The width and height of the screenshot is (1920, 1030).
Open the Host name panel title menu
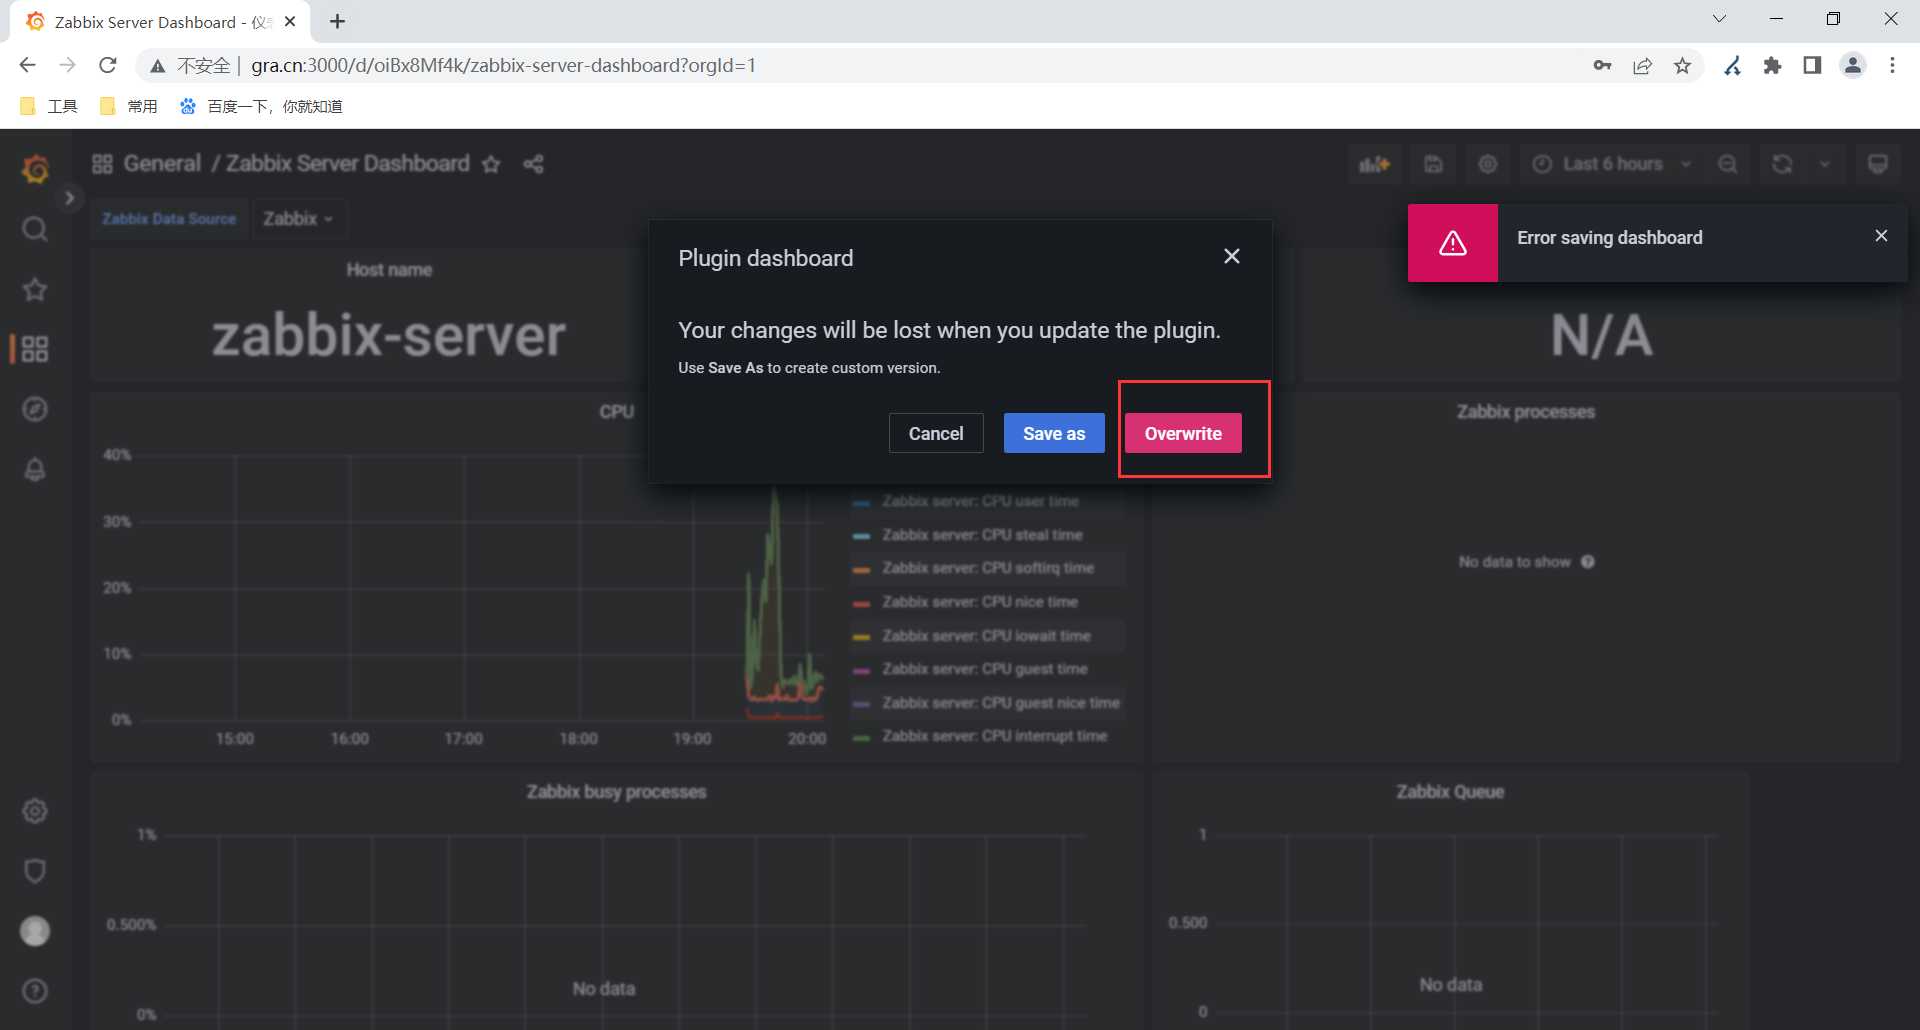tap(389, 270)
